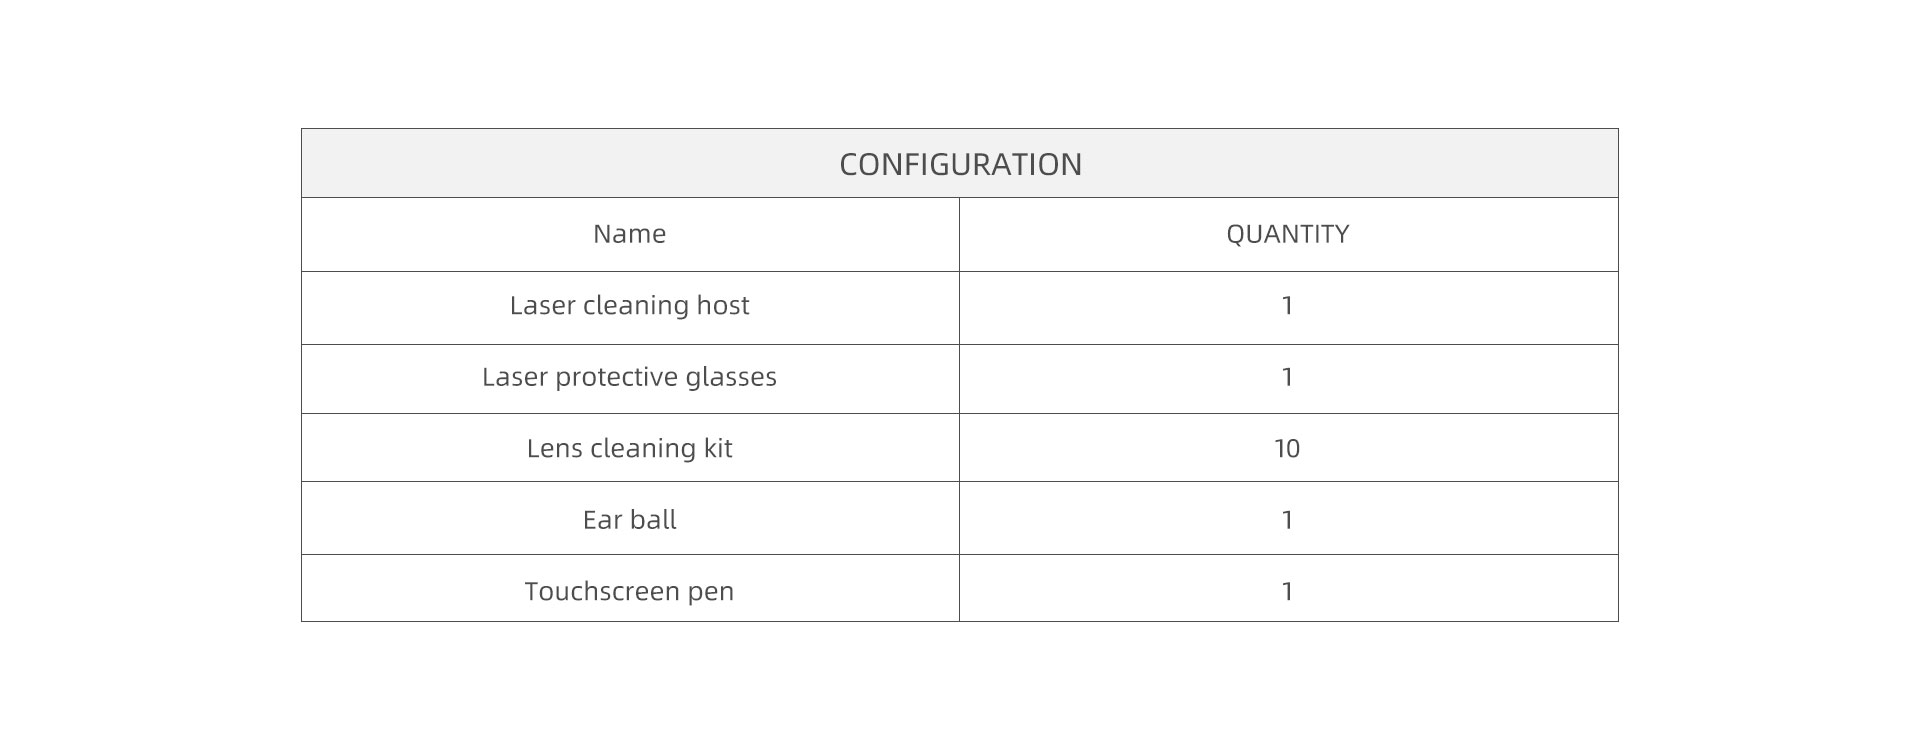Select the Ear ball name cell
Image resolution: width=1920 pixels, height=750 pixels.
(x=629, y=520)
